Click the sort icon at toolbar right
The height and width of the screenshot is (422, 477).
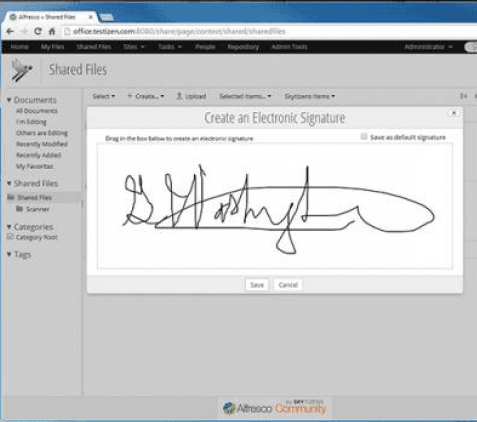coord(463,96)
